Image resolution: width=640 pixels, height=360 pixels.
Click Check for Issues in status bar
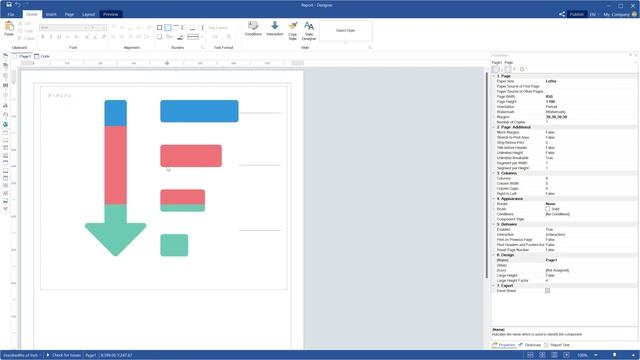(64, 355)
